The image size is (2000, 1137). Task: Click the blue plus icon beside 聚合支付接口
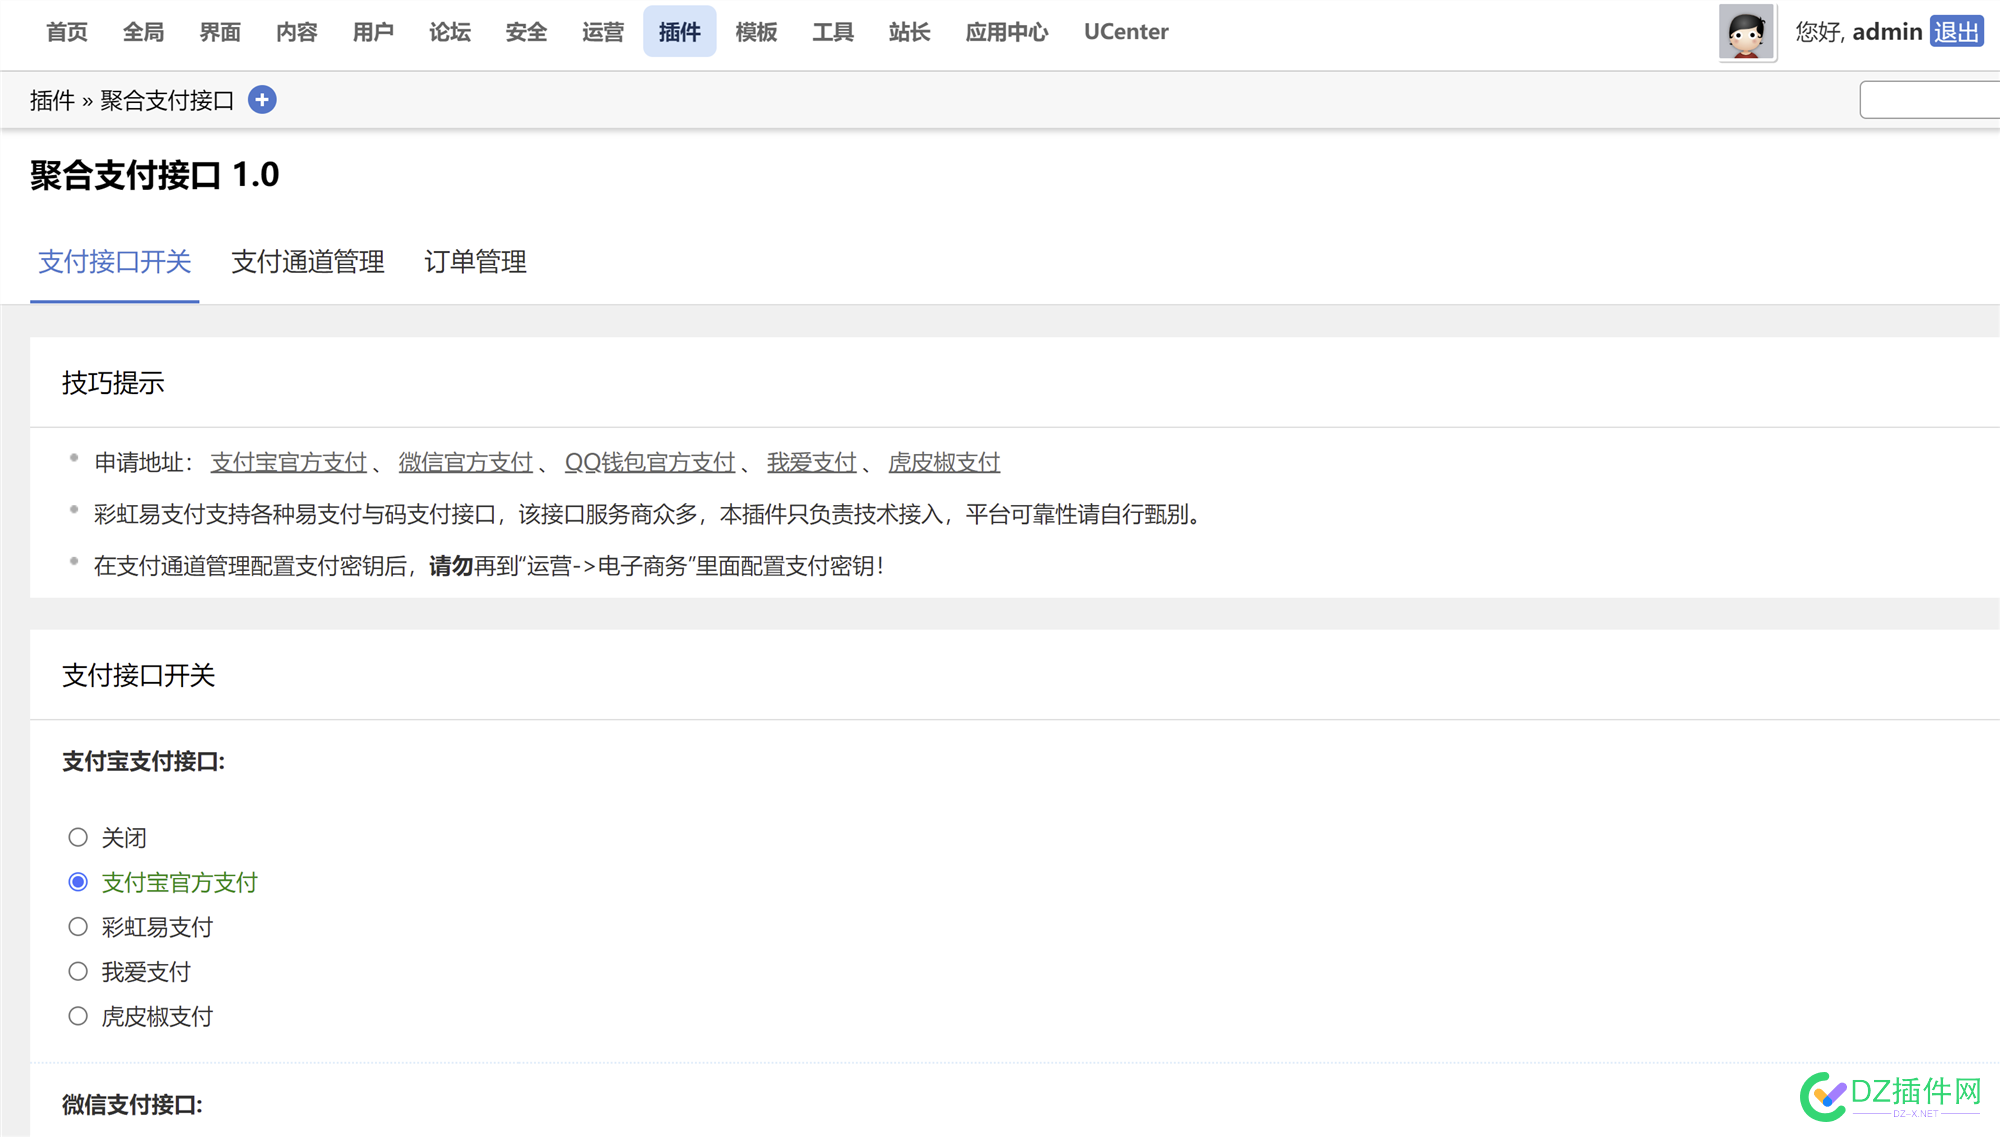(x=262, y=100)
